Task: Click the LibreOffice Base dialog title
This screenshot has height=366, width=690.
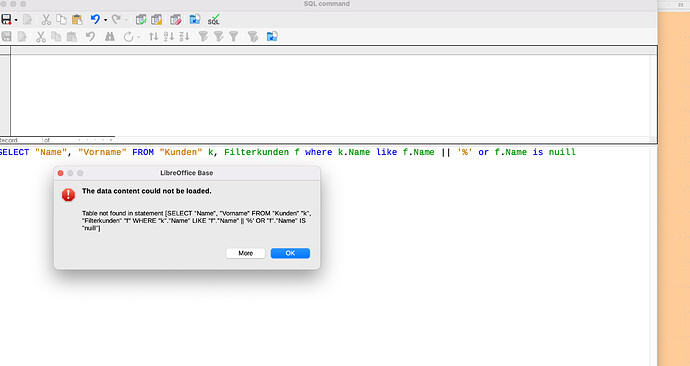Action: tap(187, 173)
